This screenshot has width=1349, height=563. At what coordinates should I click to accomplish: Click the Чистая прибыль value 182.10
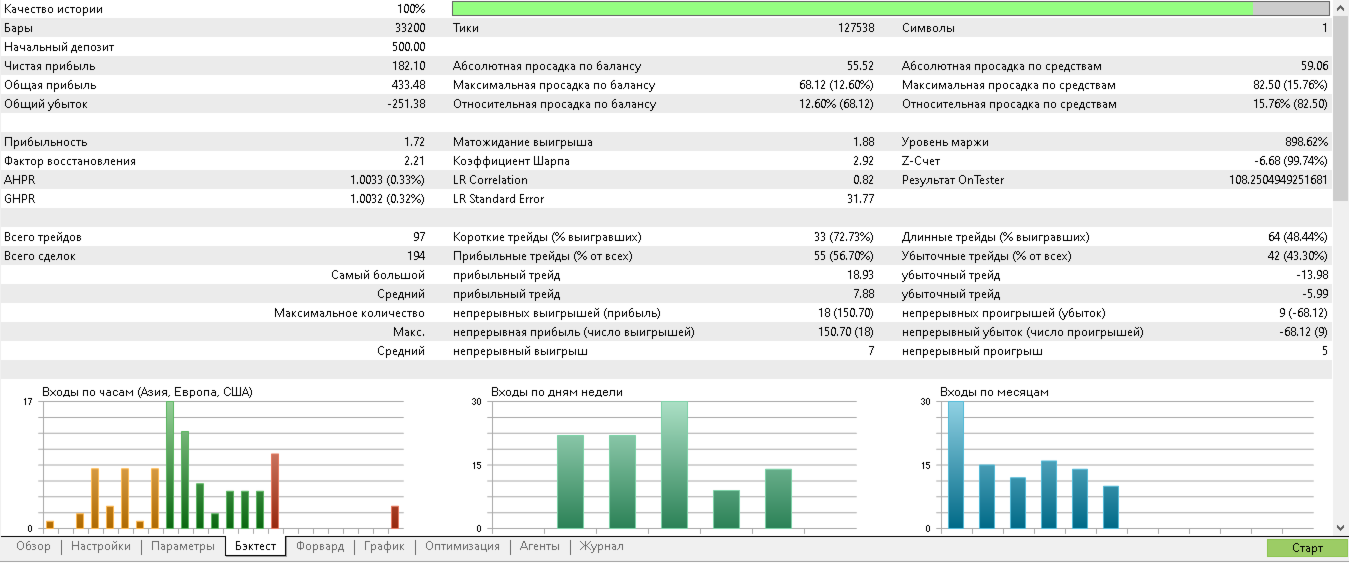tap(407, 66)
